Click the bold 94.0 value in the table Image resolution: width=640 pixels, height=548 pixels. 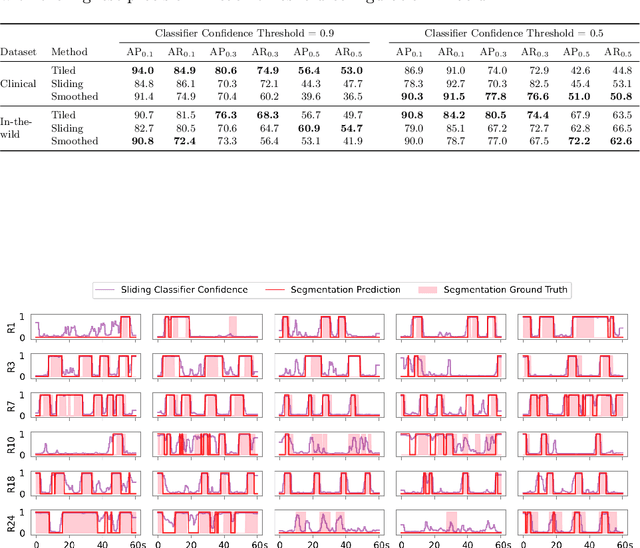click(143, 71)
